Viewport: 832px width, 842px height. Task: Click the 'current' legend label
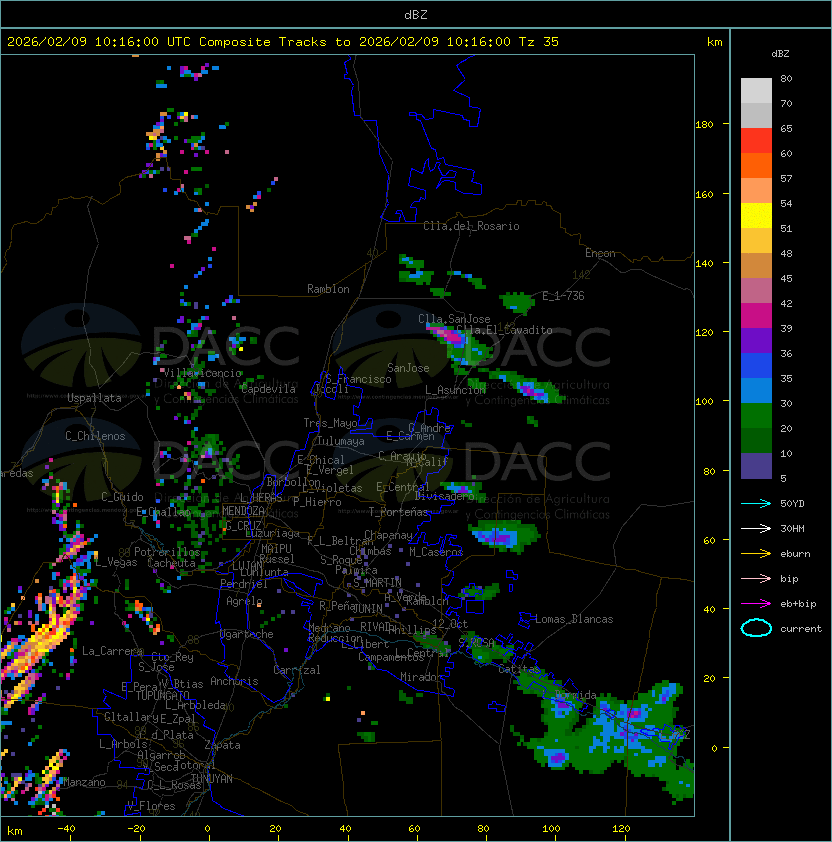[801, 628]
